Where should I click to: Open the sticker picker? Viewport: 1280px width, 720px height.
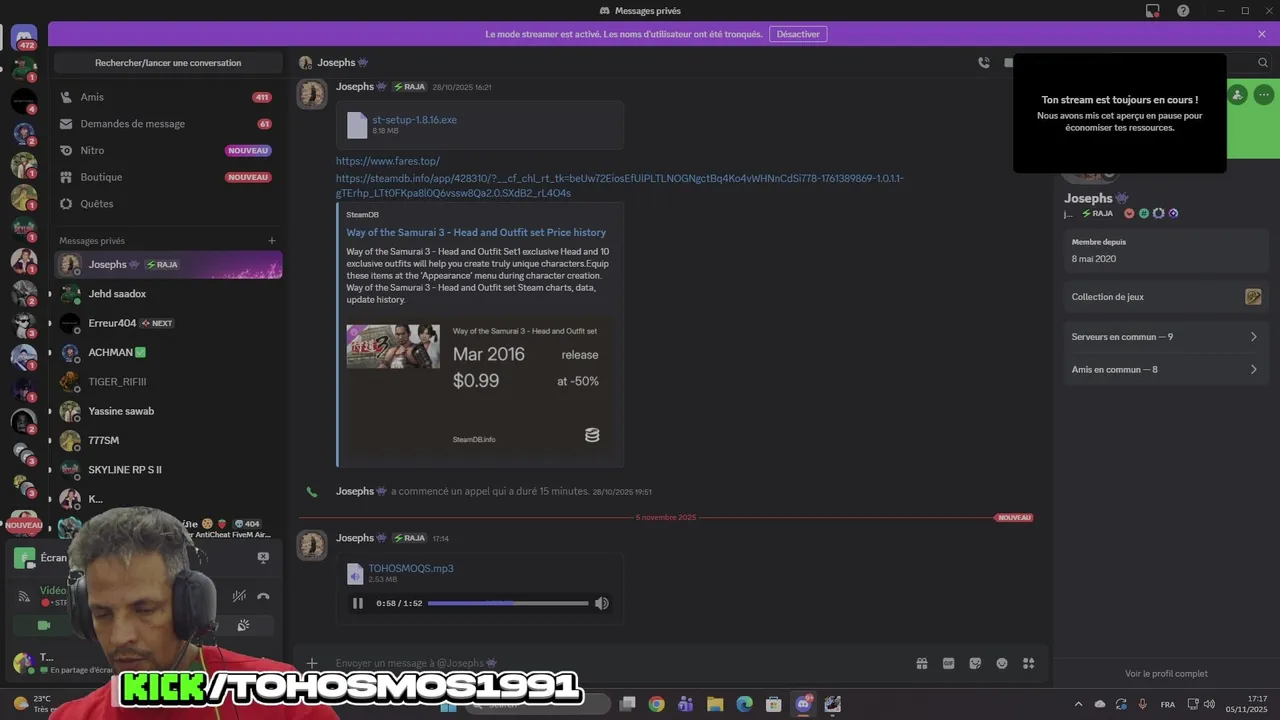[x=975, y=663]
